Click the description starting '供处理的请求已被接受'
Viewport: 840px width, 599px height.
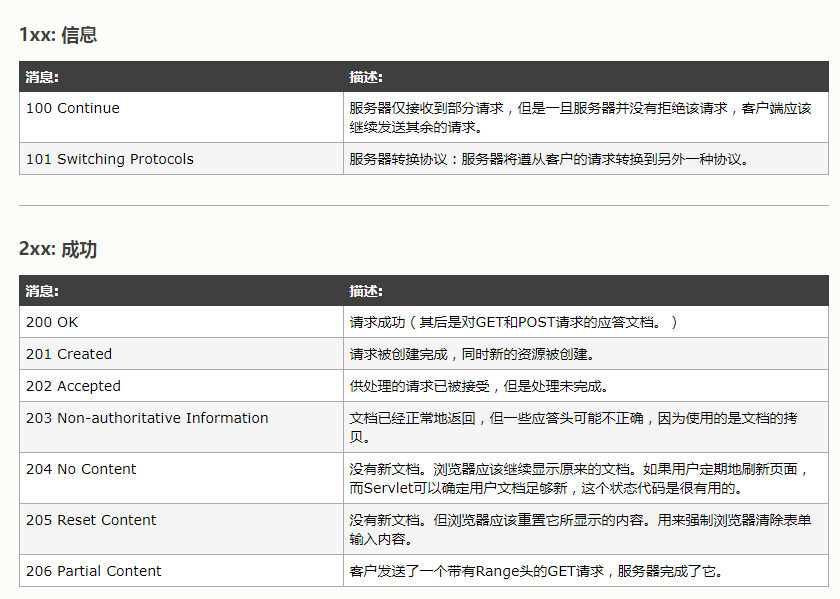[x=586, y=386]
